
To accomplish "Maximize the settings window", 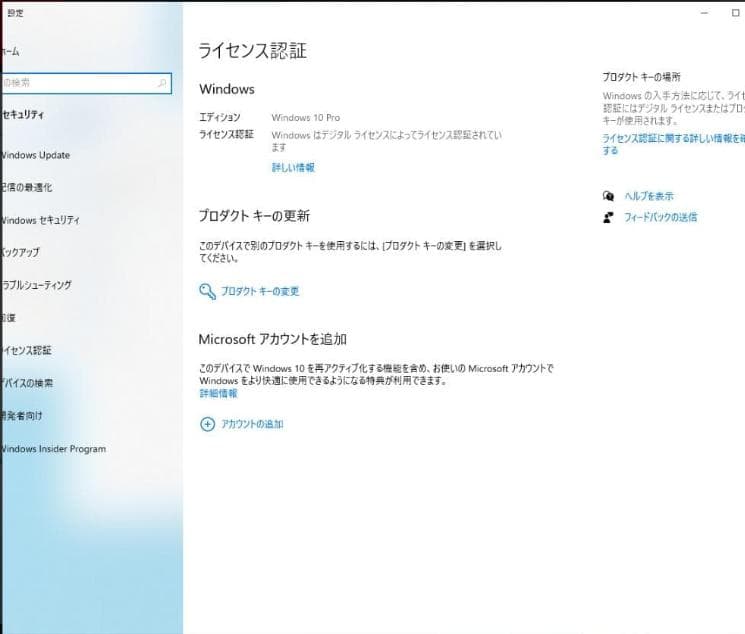I will [x=735, y=13].
